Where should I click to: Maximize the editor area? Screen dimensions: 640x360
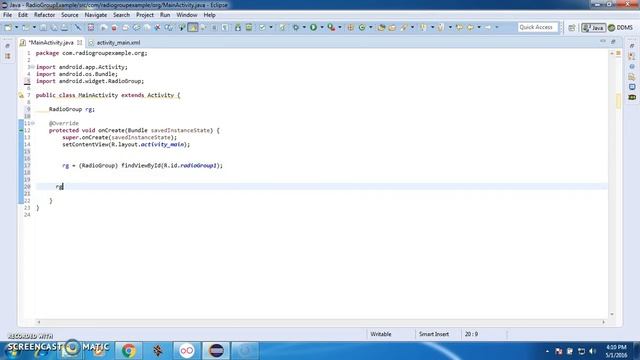point(613,42)
